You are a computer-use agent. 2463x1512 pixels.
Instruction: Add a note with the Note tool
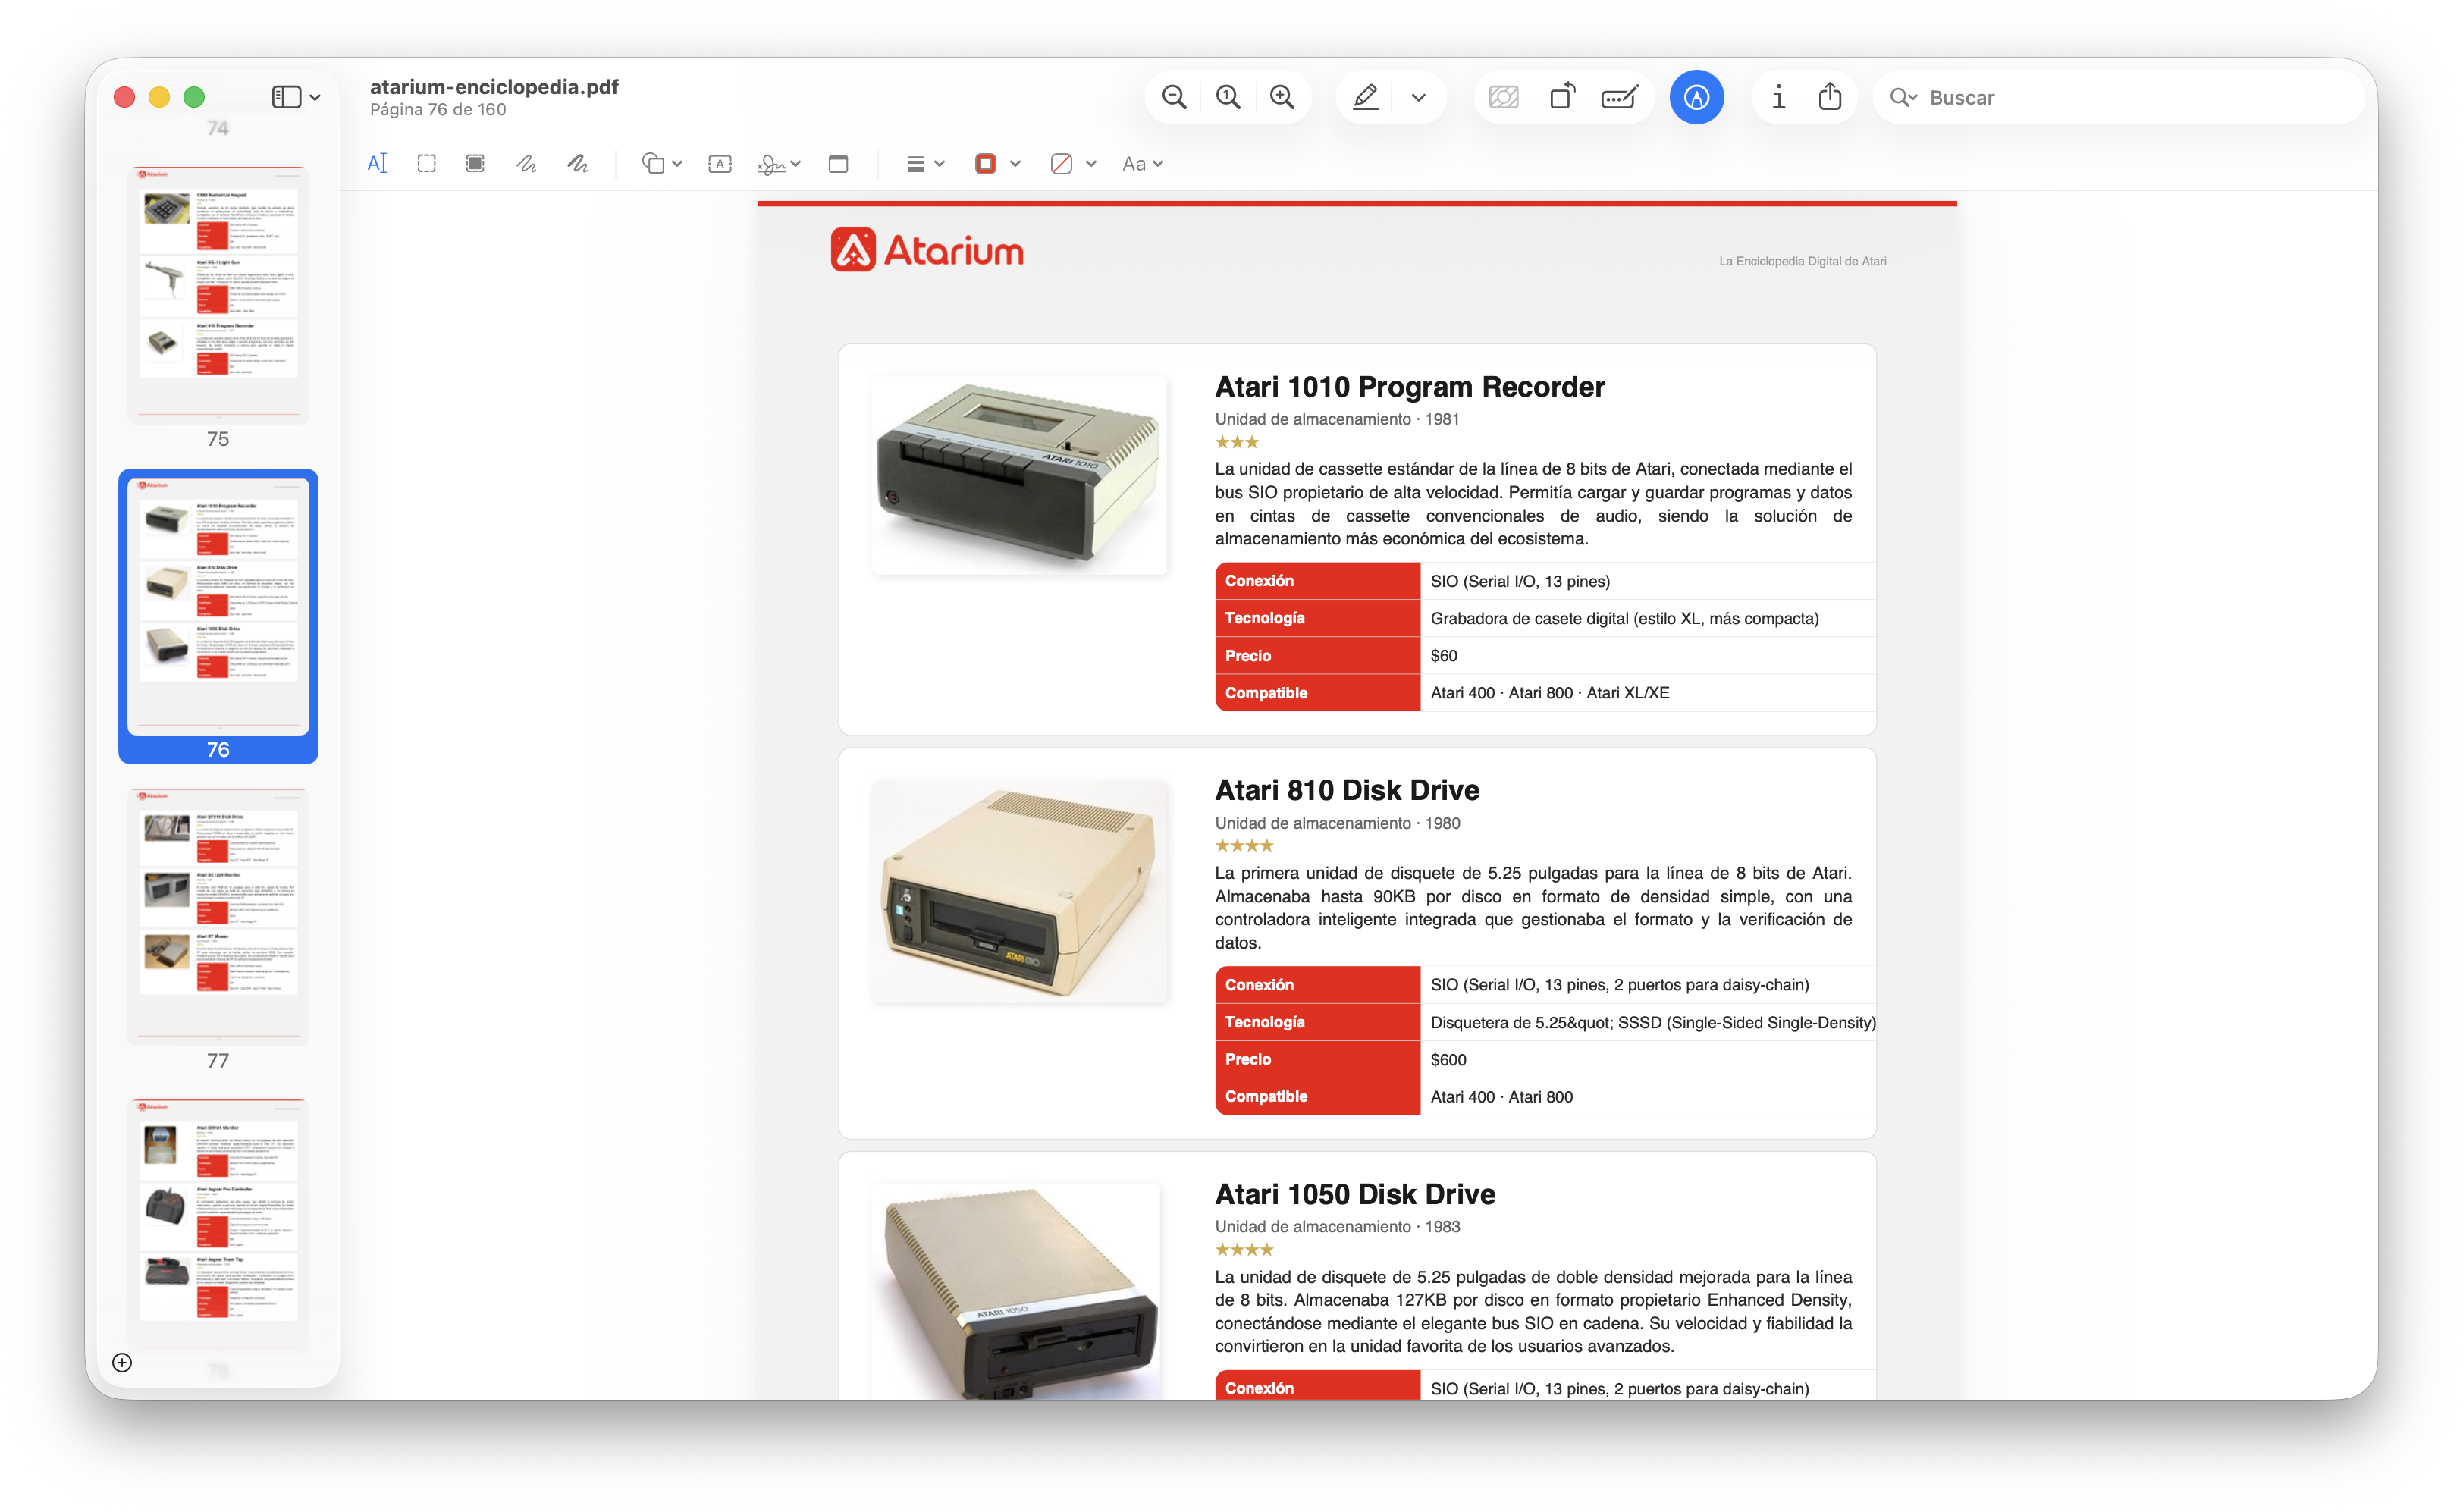838,163
